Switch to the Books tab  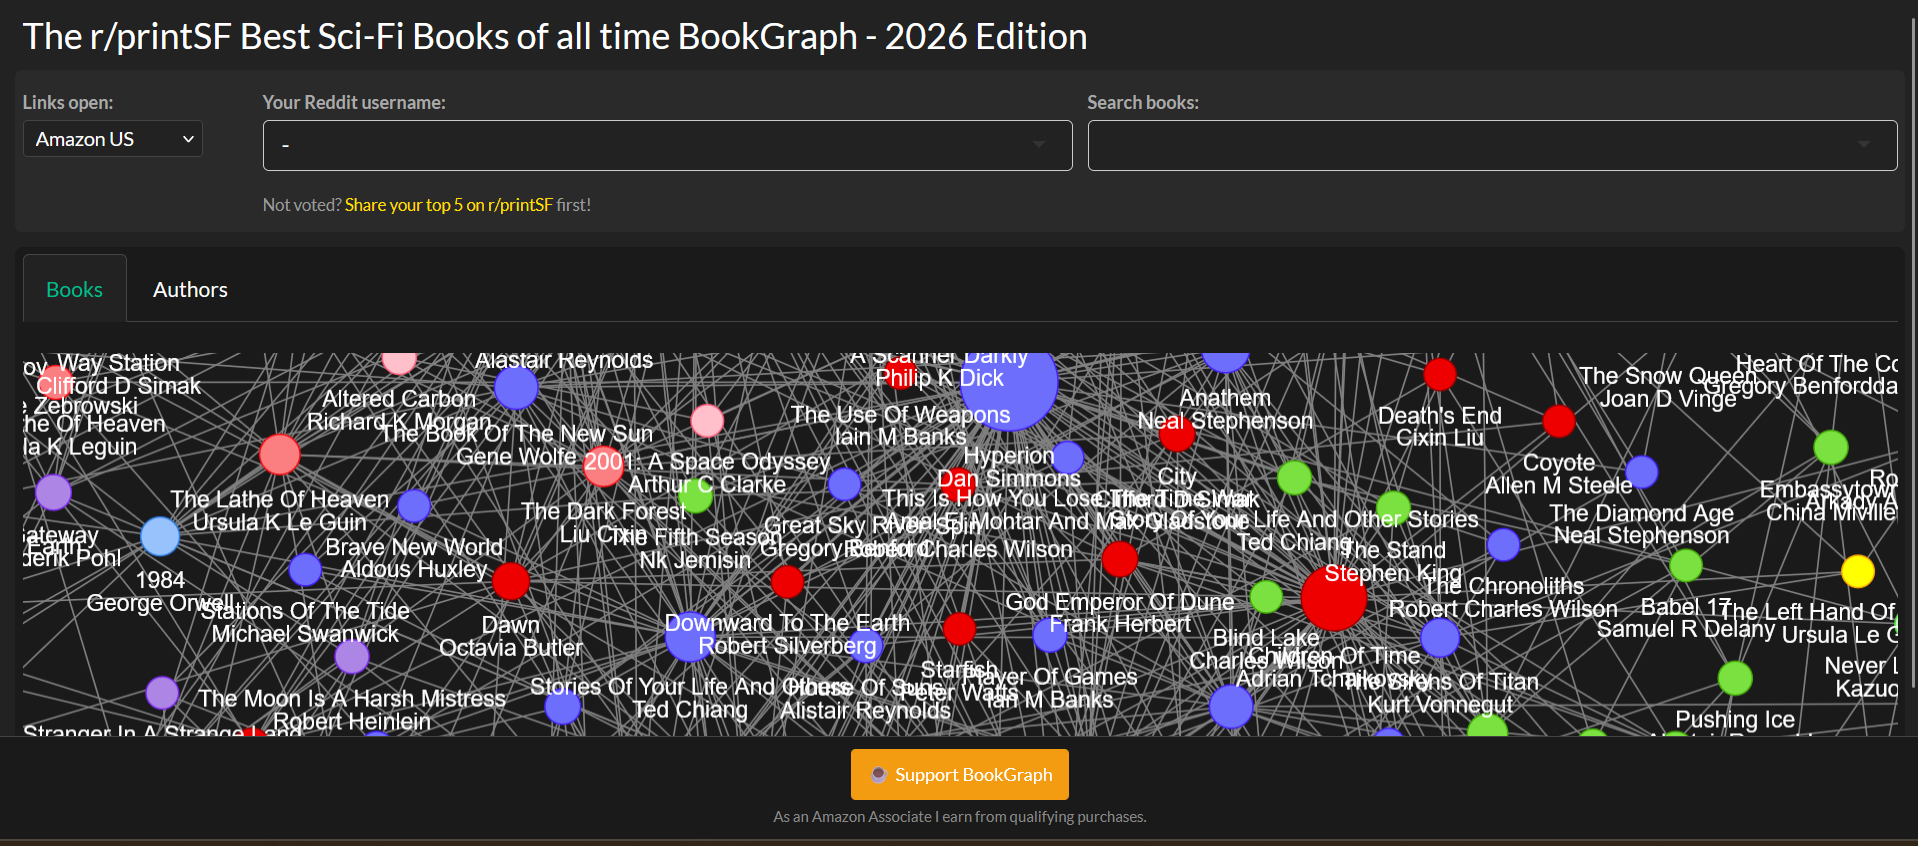(x=75, y=289)
